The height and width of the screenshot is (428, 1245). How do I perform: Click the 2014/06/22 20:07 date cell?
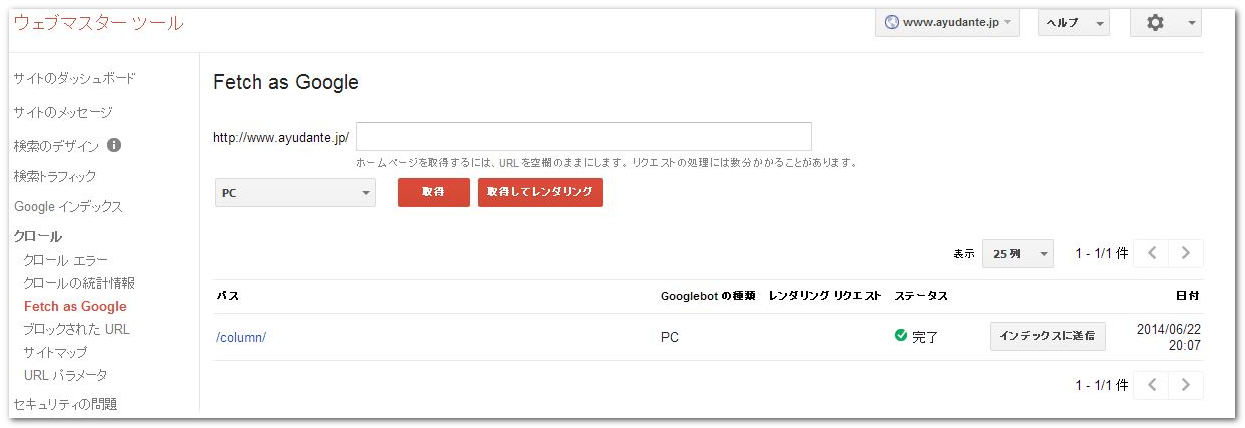click(1169, 337)
